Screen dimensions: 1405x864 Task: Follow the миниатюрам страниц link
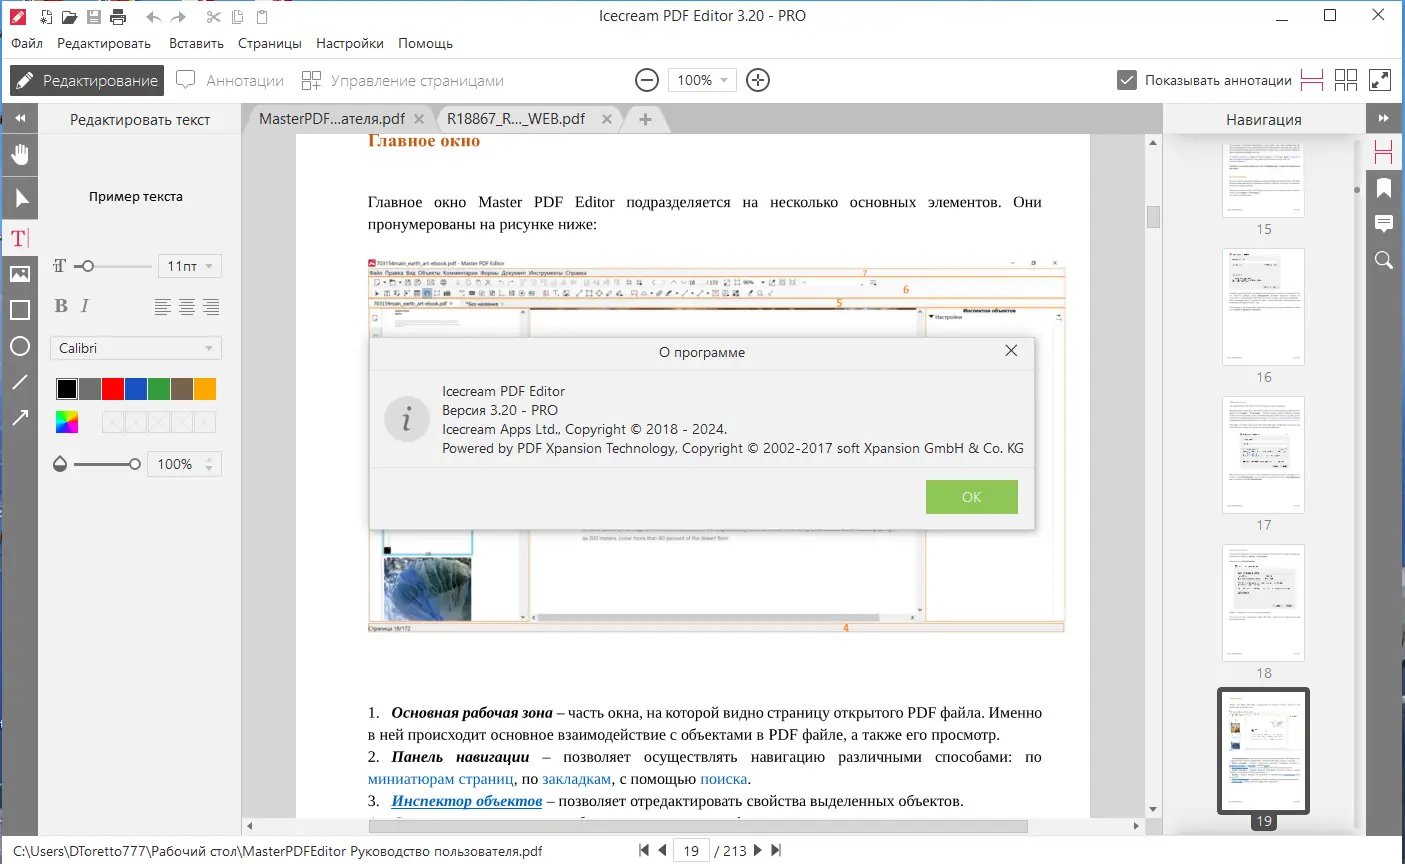441,779
